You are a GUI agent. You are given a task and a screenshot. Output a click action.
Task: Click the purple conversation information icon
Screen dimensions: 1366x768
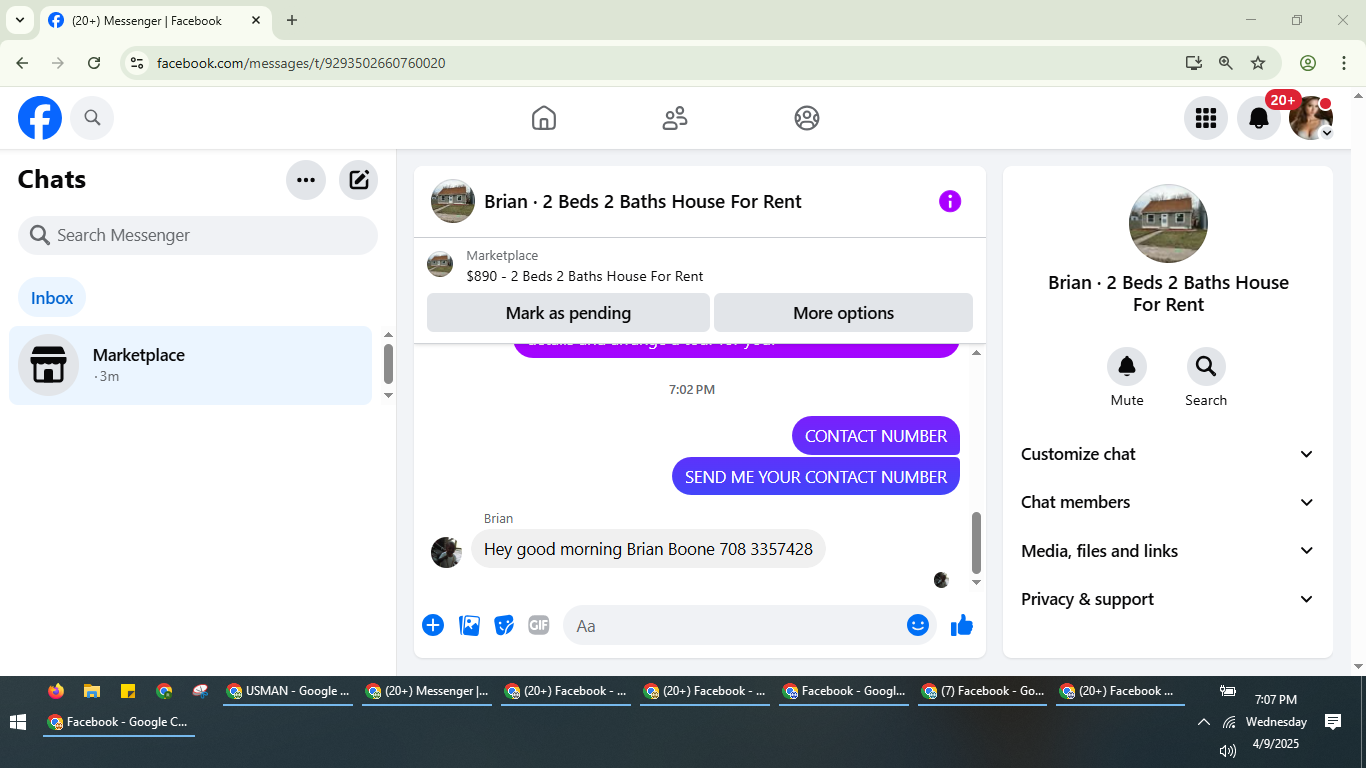pyautogui.click(x=950, y=201)
